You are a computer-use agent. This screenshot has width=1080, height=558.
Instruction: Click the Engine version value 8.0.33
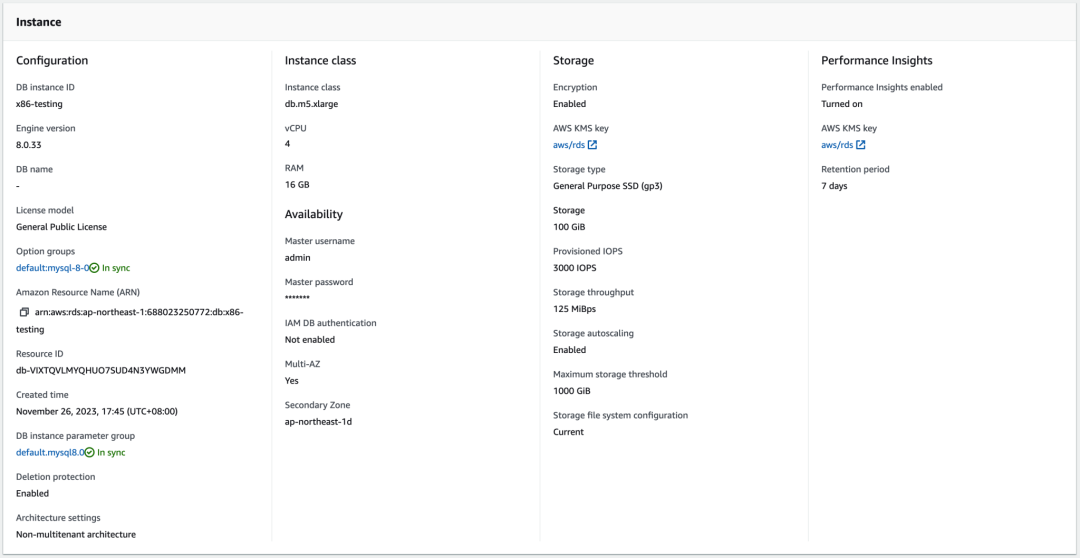(31, 145)
